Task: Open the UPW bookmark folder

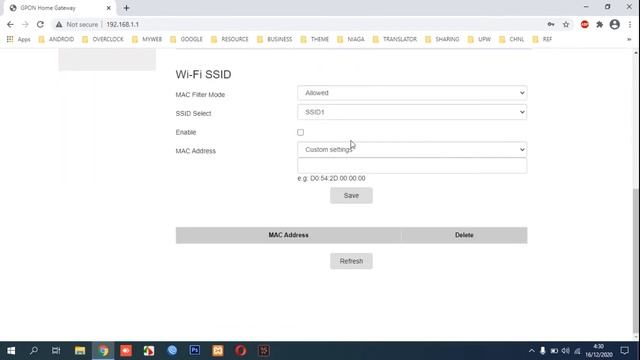Action: coord(480,39)
